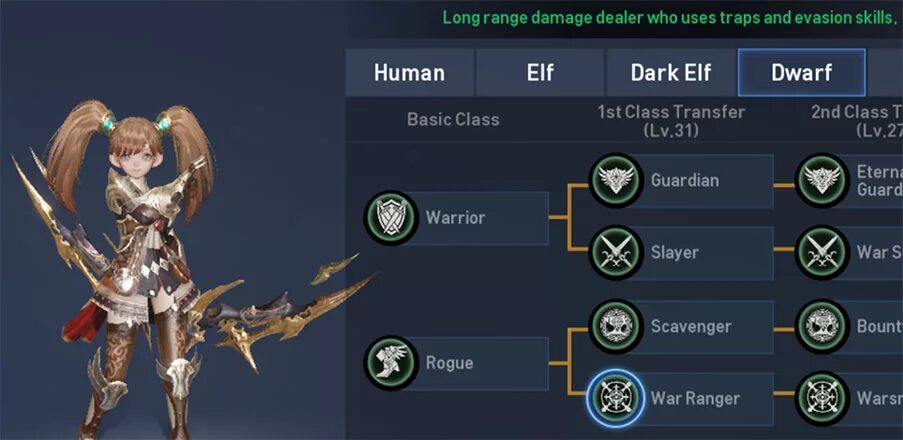Select the Warrior shield icon
The image size is (903, 440).
tap(391, 218)
